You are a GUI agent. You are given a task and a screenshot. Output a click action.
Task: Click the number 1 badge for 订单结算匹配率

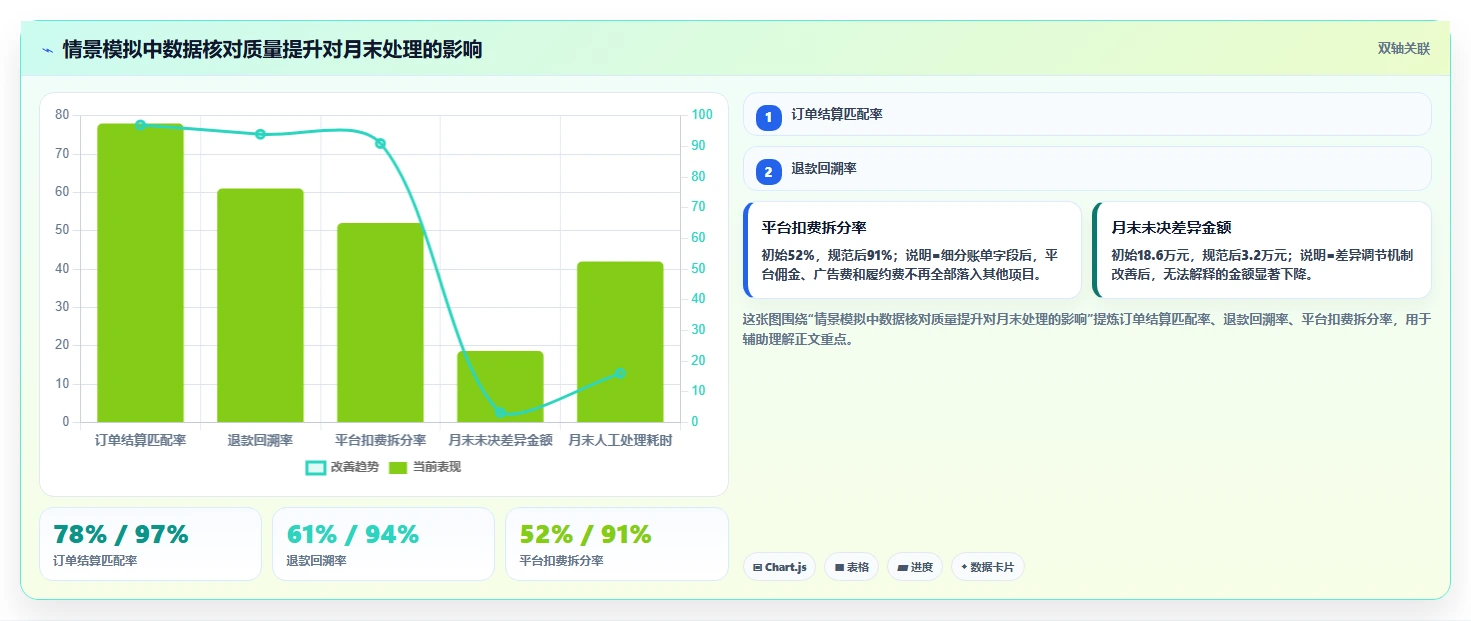tap(769, 118)
